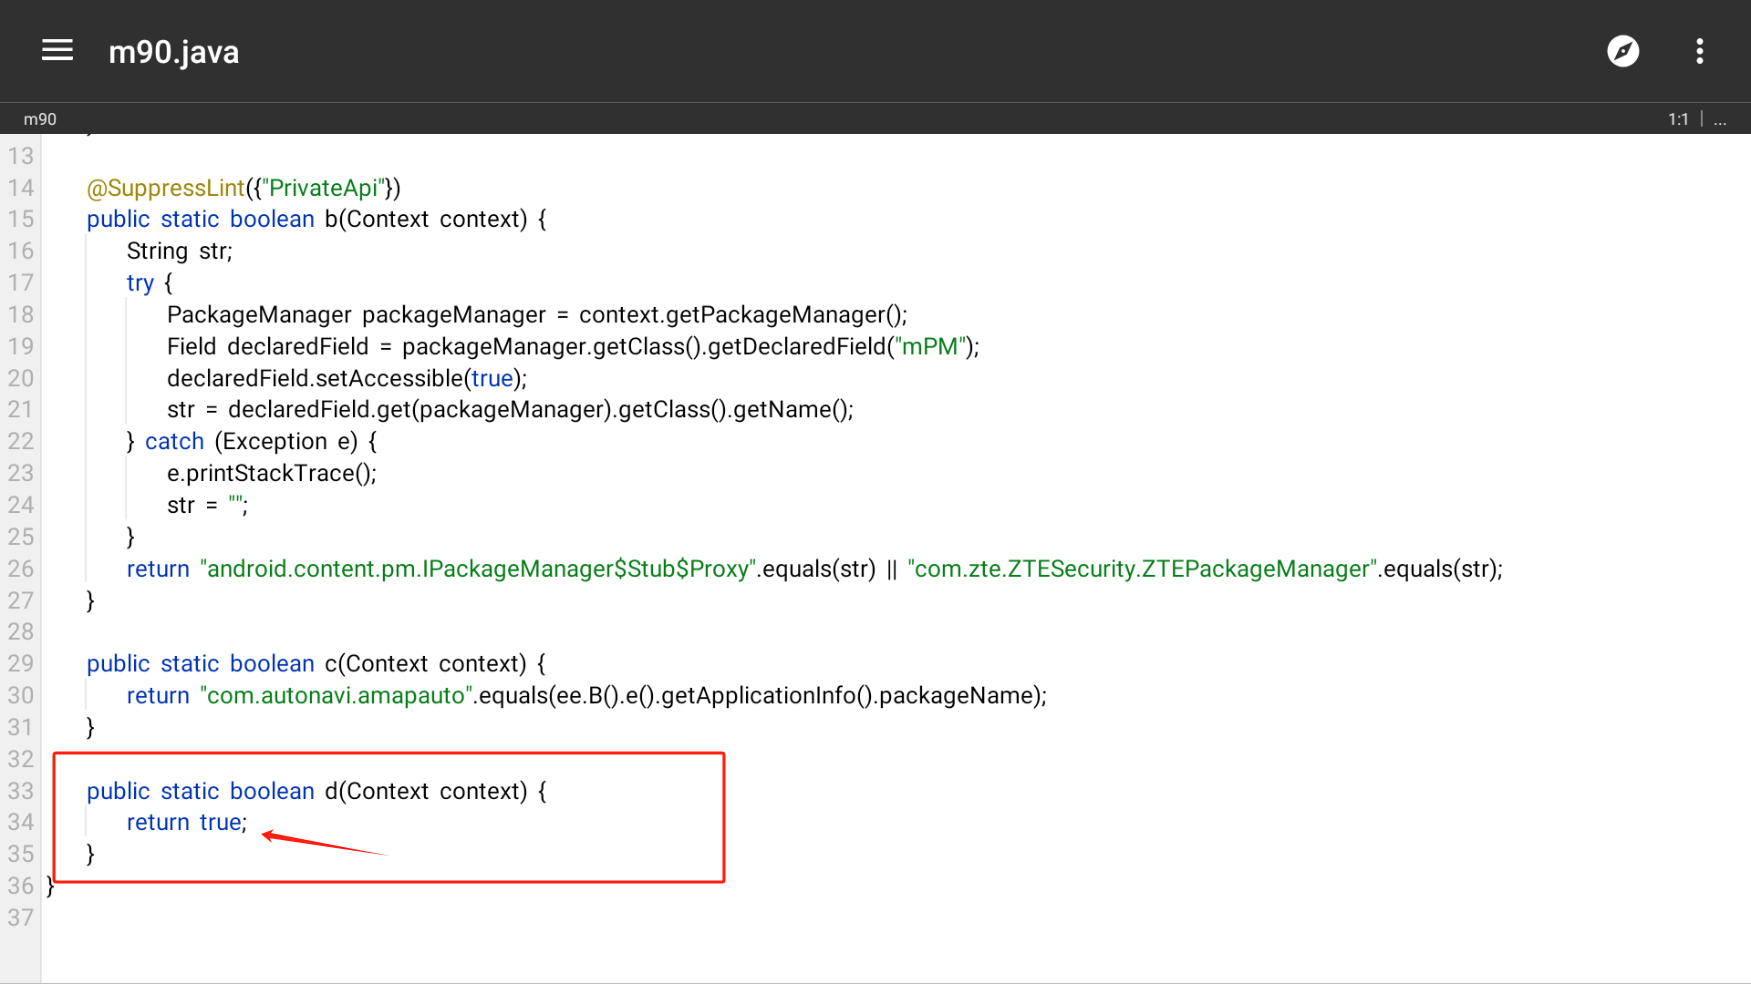This screenshot has height=984, width=1751.
Task: Click the ellipsis in the status bar
Action: [x=1720, y=119]
